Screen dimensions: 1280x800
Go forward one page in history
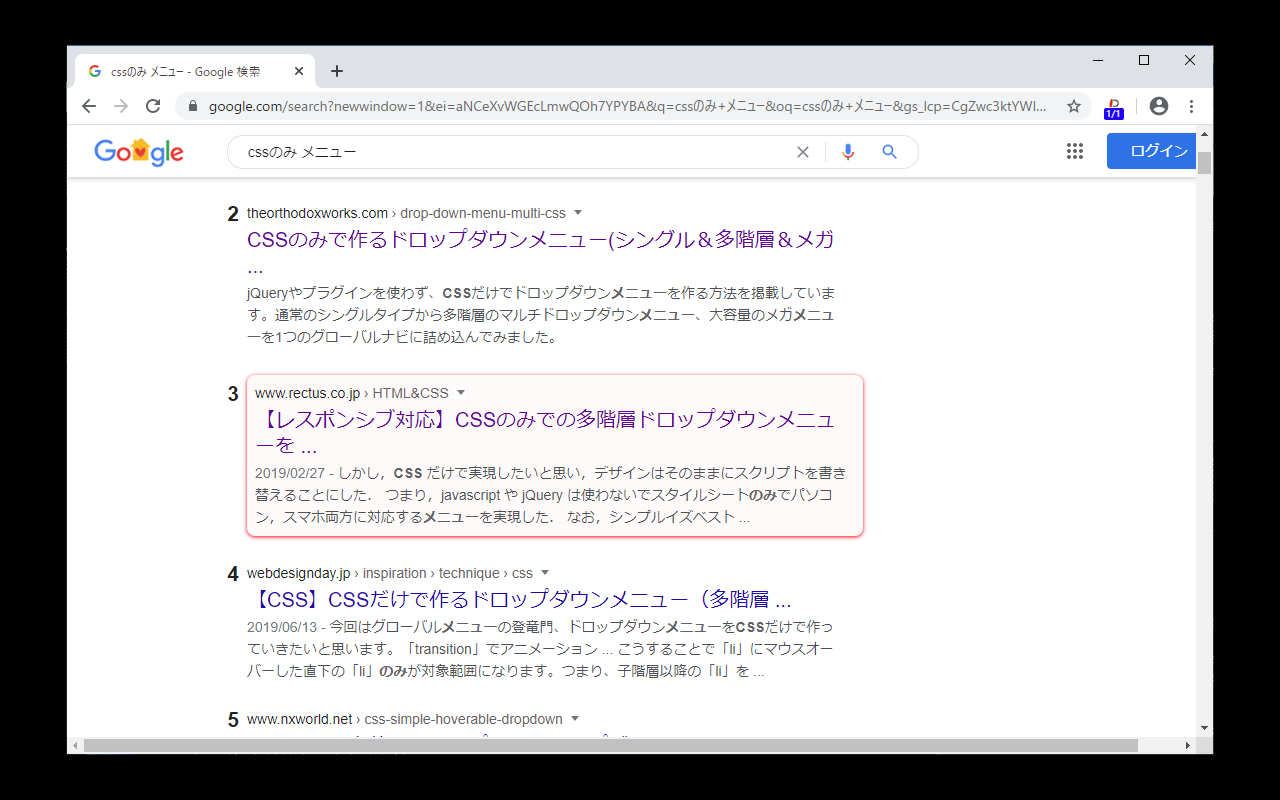121,106
